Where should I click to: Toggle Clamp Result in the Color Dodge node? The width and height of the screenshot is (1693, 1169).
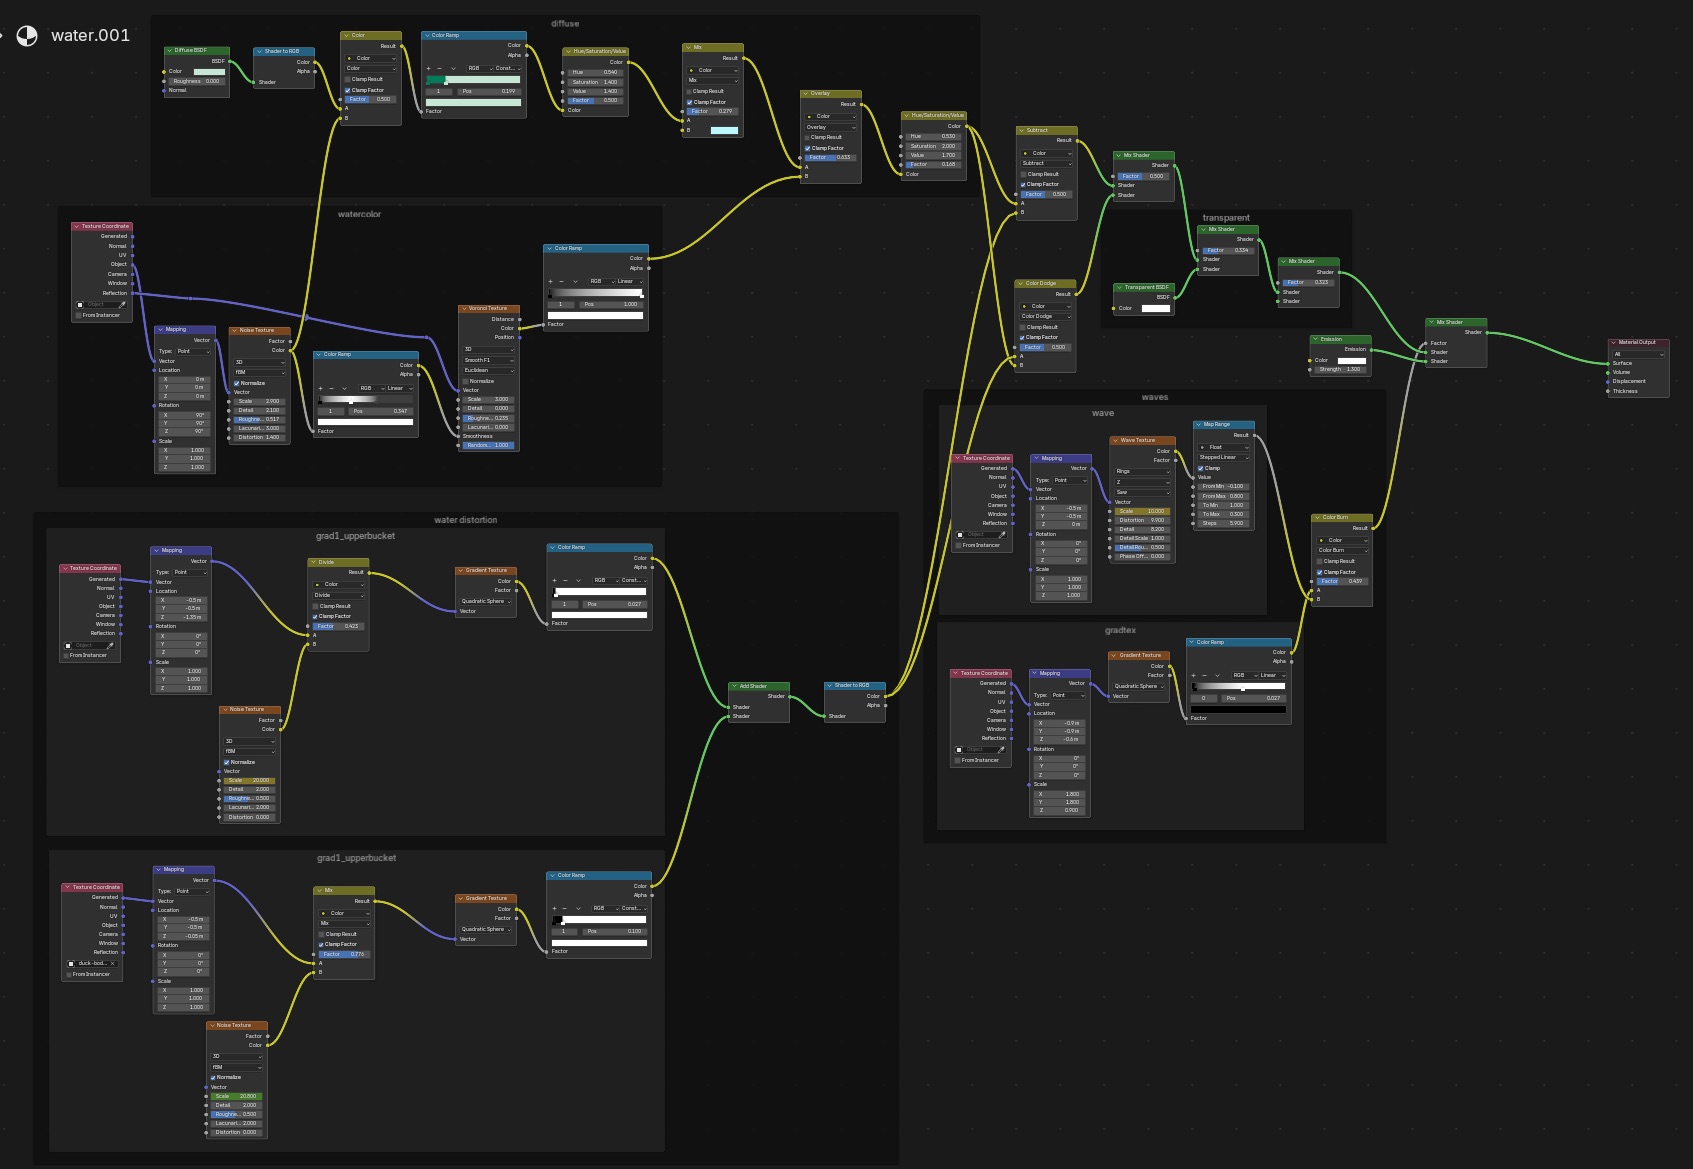[1023, 327]
